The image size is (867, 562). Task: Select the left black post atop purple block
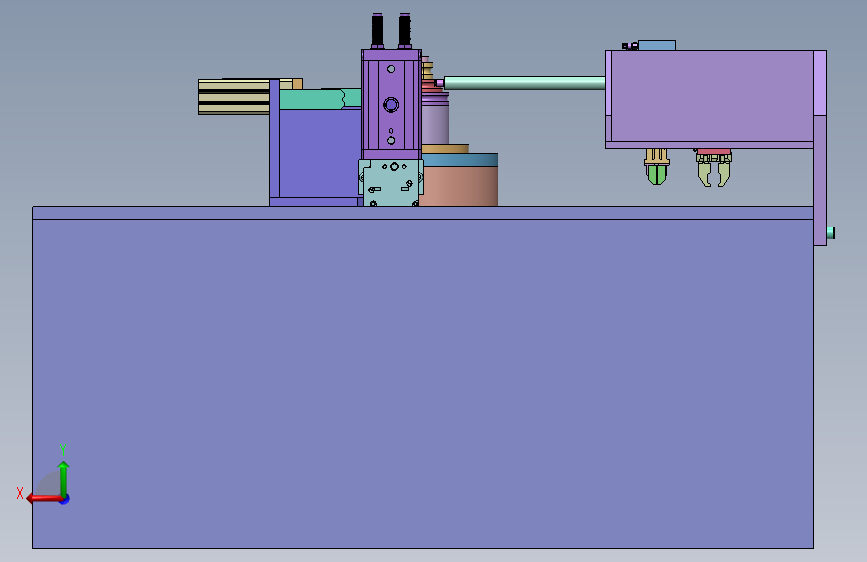(377, 30)
